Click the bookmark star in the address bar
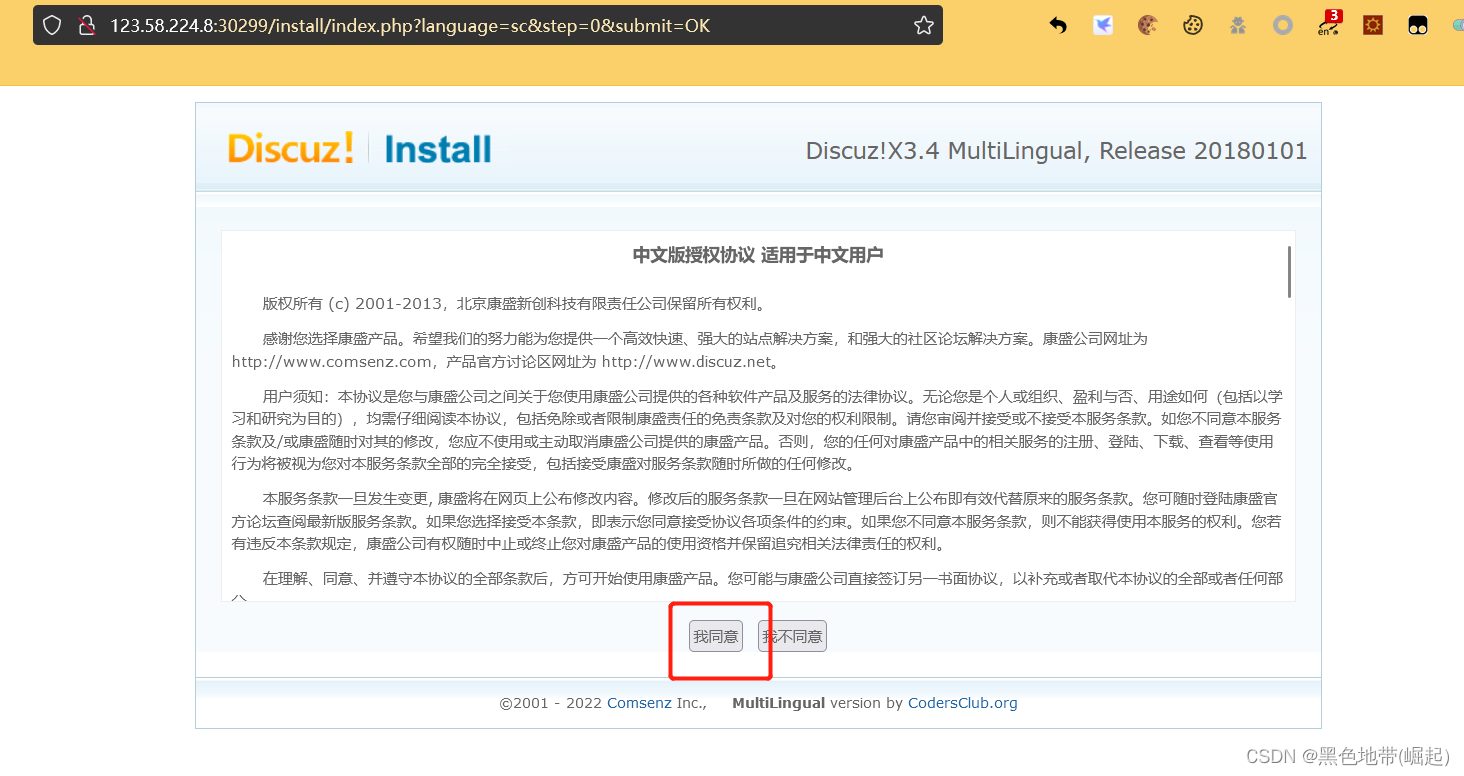 922,24
